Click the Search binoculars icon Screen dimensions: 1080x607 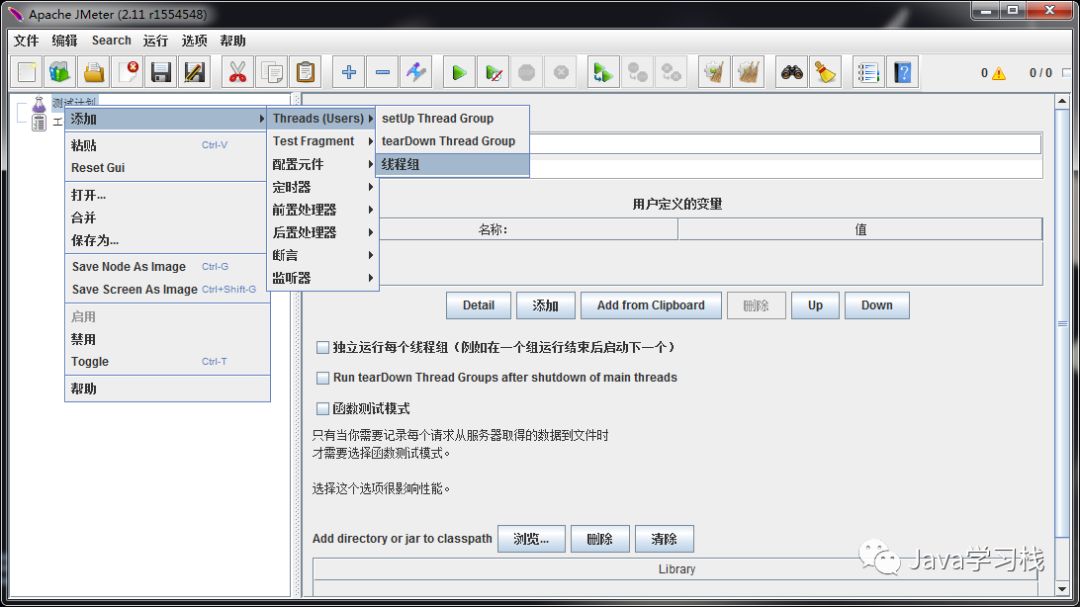pyautogui.click(x=791, y=72)
